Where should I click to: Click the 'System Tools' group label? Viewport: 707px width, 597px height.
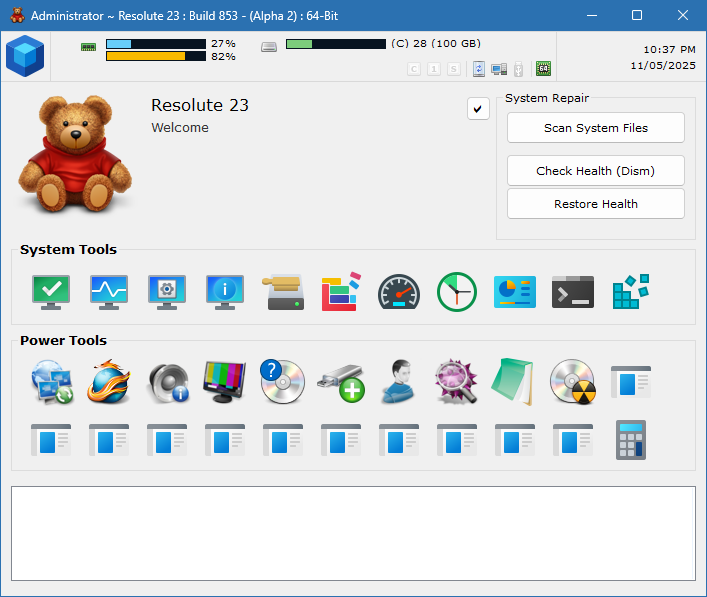(68, 249)
